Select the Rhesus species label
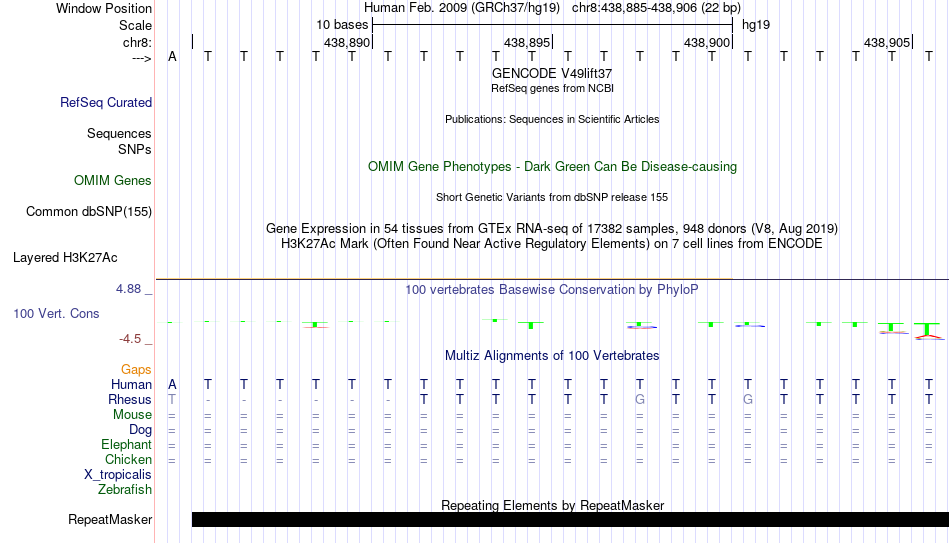Viewport: 950px width, 543px height. tap(130, 400)
